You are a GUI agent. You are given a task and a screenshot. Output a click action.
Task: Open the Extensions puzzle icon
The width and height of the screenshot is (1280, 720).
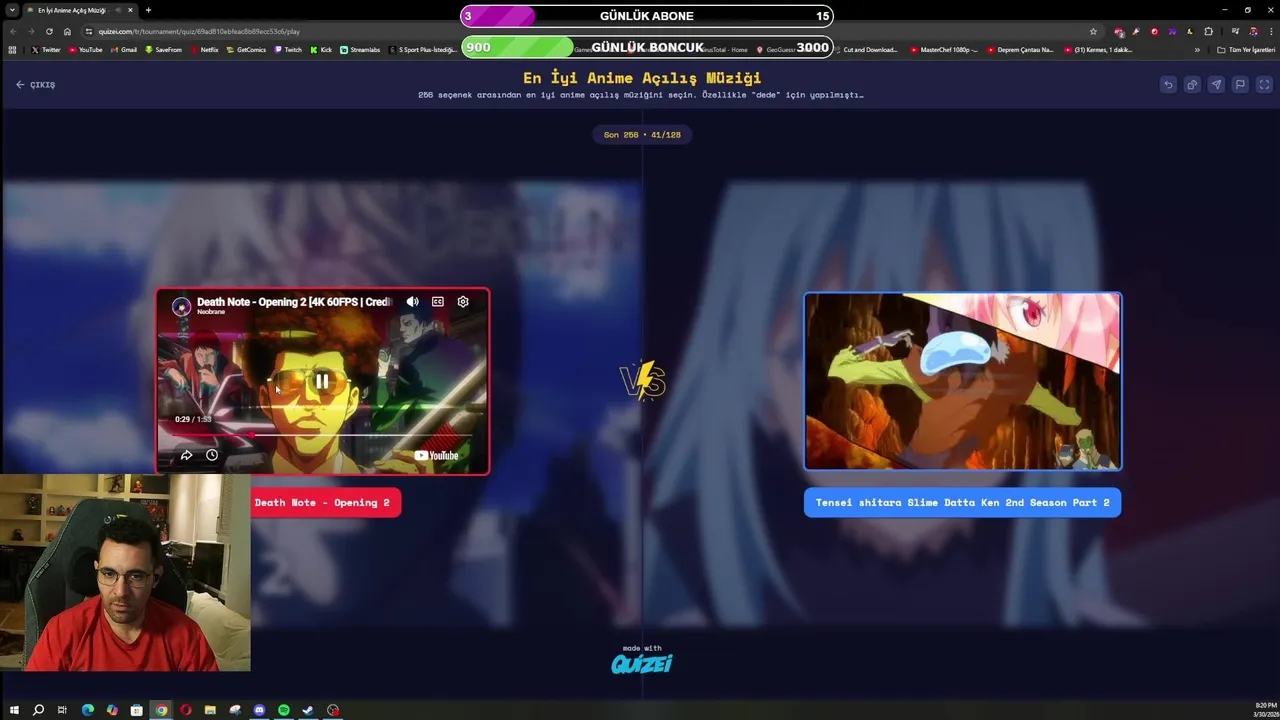pos(1208,31)
